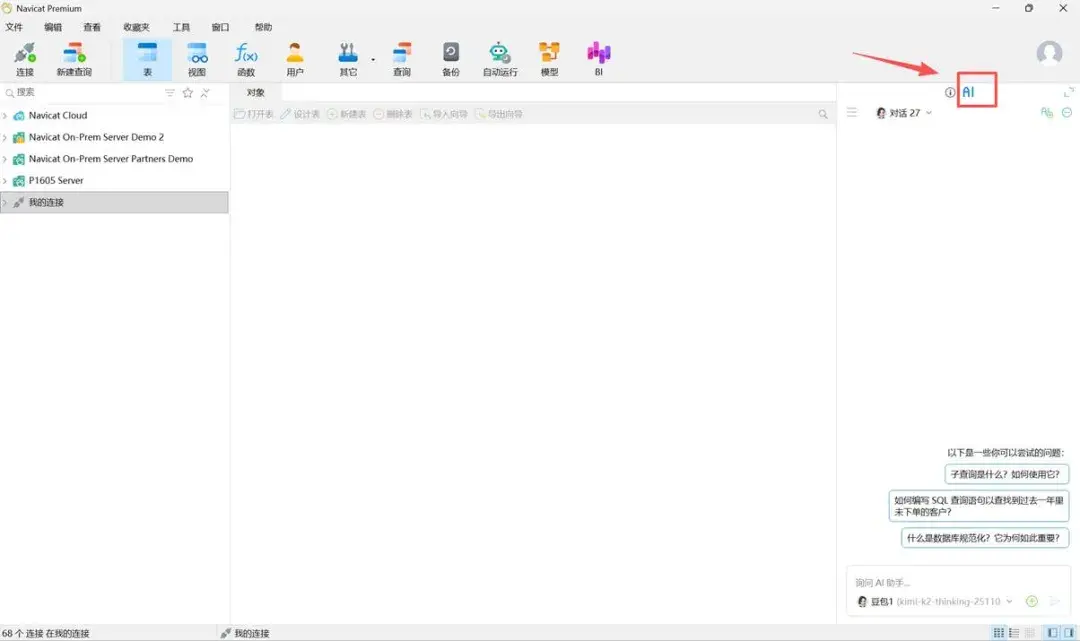Expand the Navicat On-Prem Server Demo 2 node

pyautogui.click(x=5, y=138)
